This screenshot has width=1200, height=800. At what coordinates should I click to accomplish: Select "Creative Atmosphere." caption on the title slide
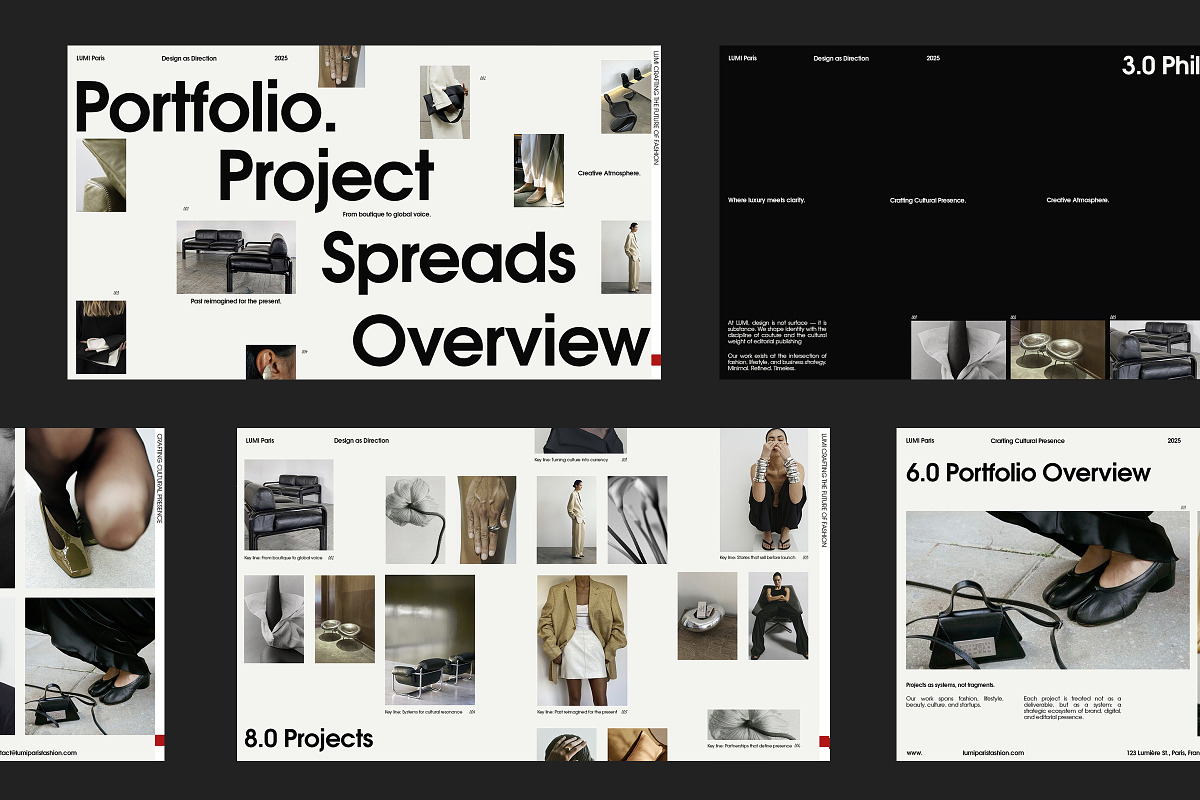(608, 173)
